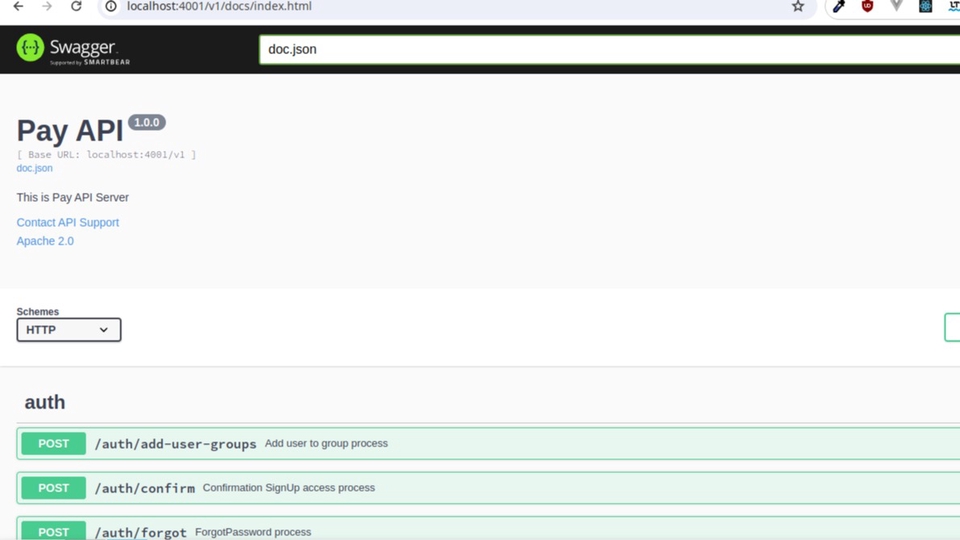Click the browser forward arrow
This screenshot has height=540, width=960.
47,6
